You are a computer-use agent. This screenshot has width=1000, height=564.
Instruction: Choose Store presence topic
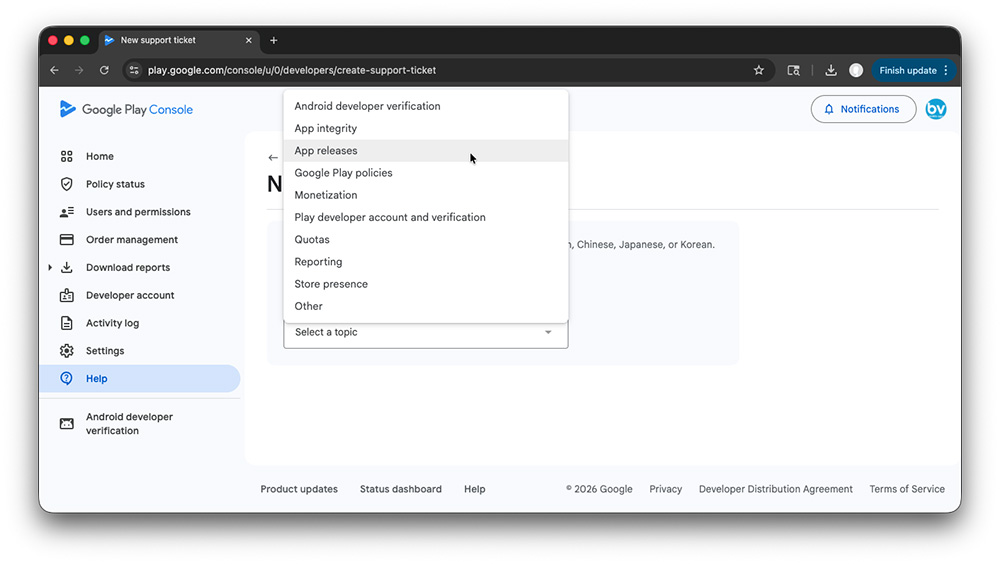tap(425, 284)
